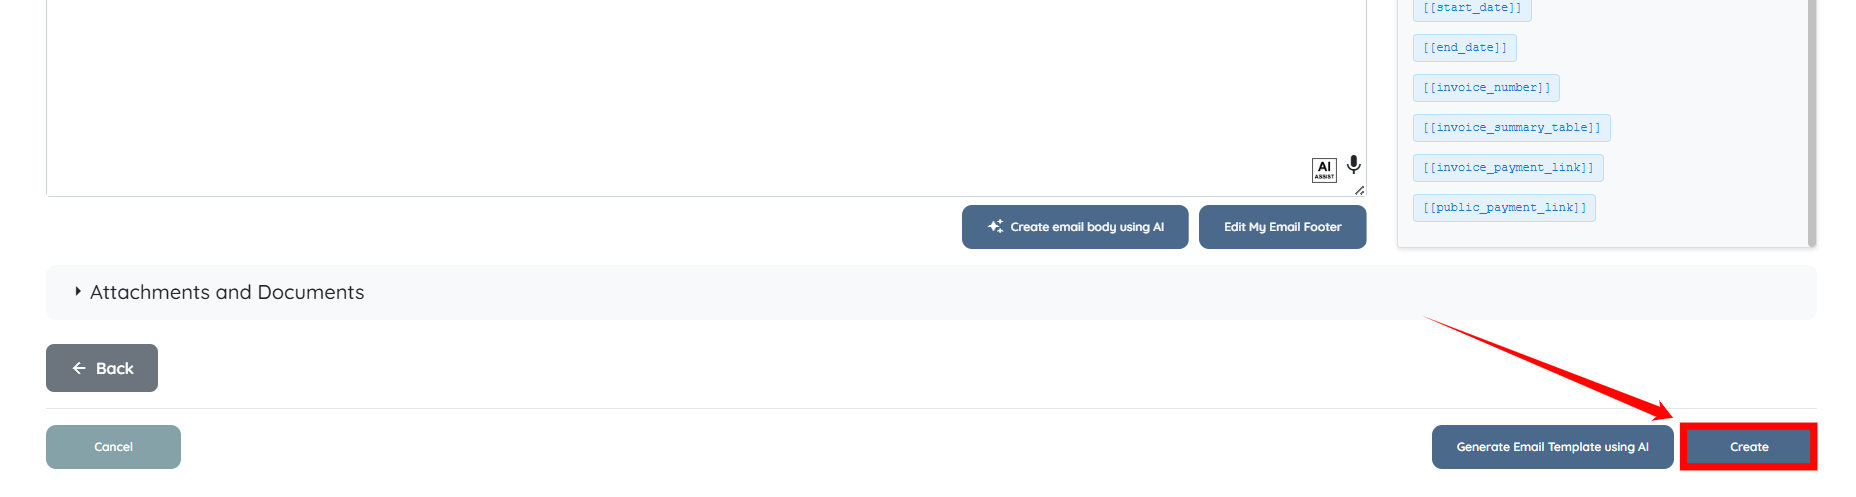
Task: Cancel the email template form
Action: click(x=113, y=447)
